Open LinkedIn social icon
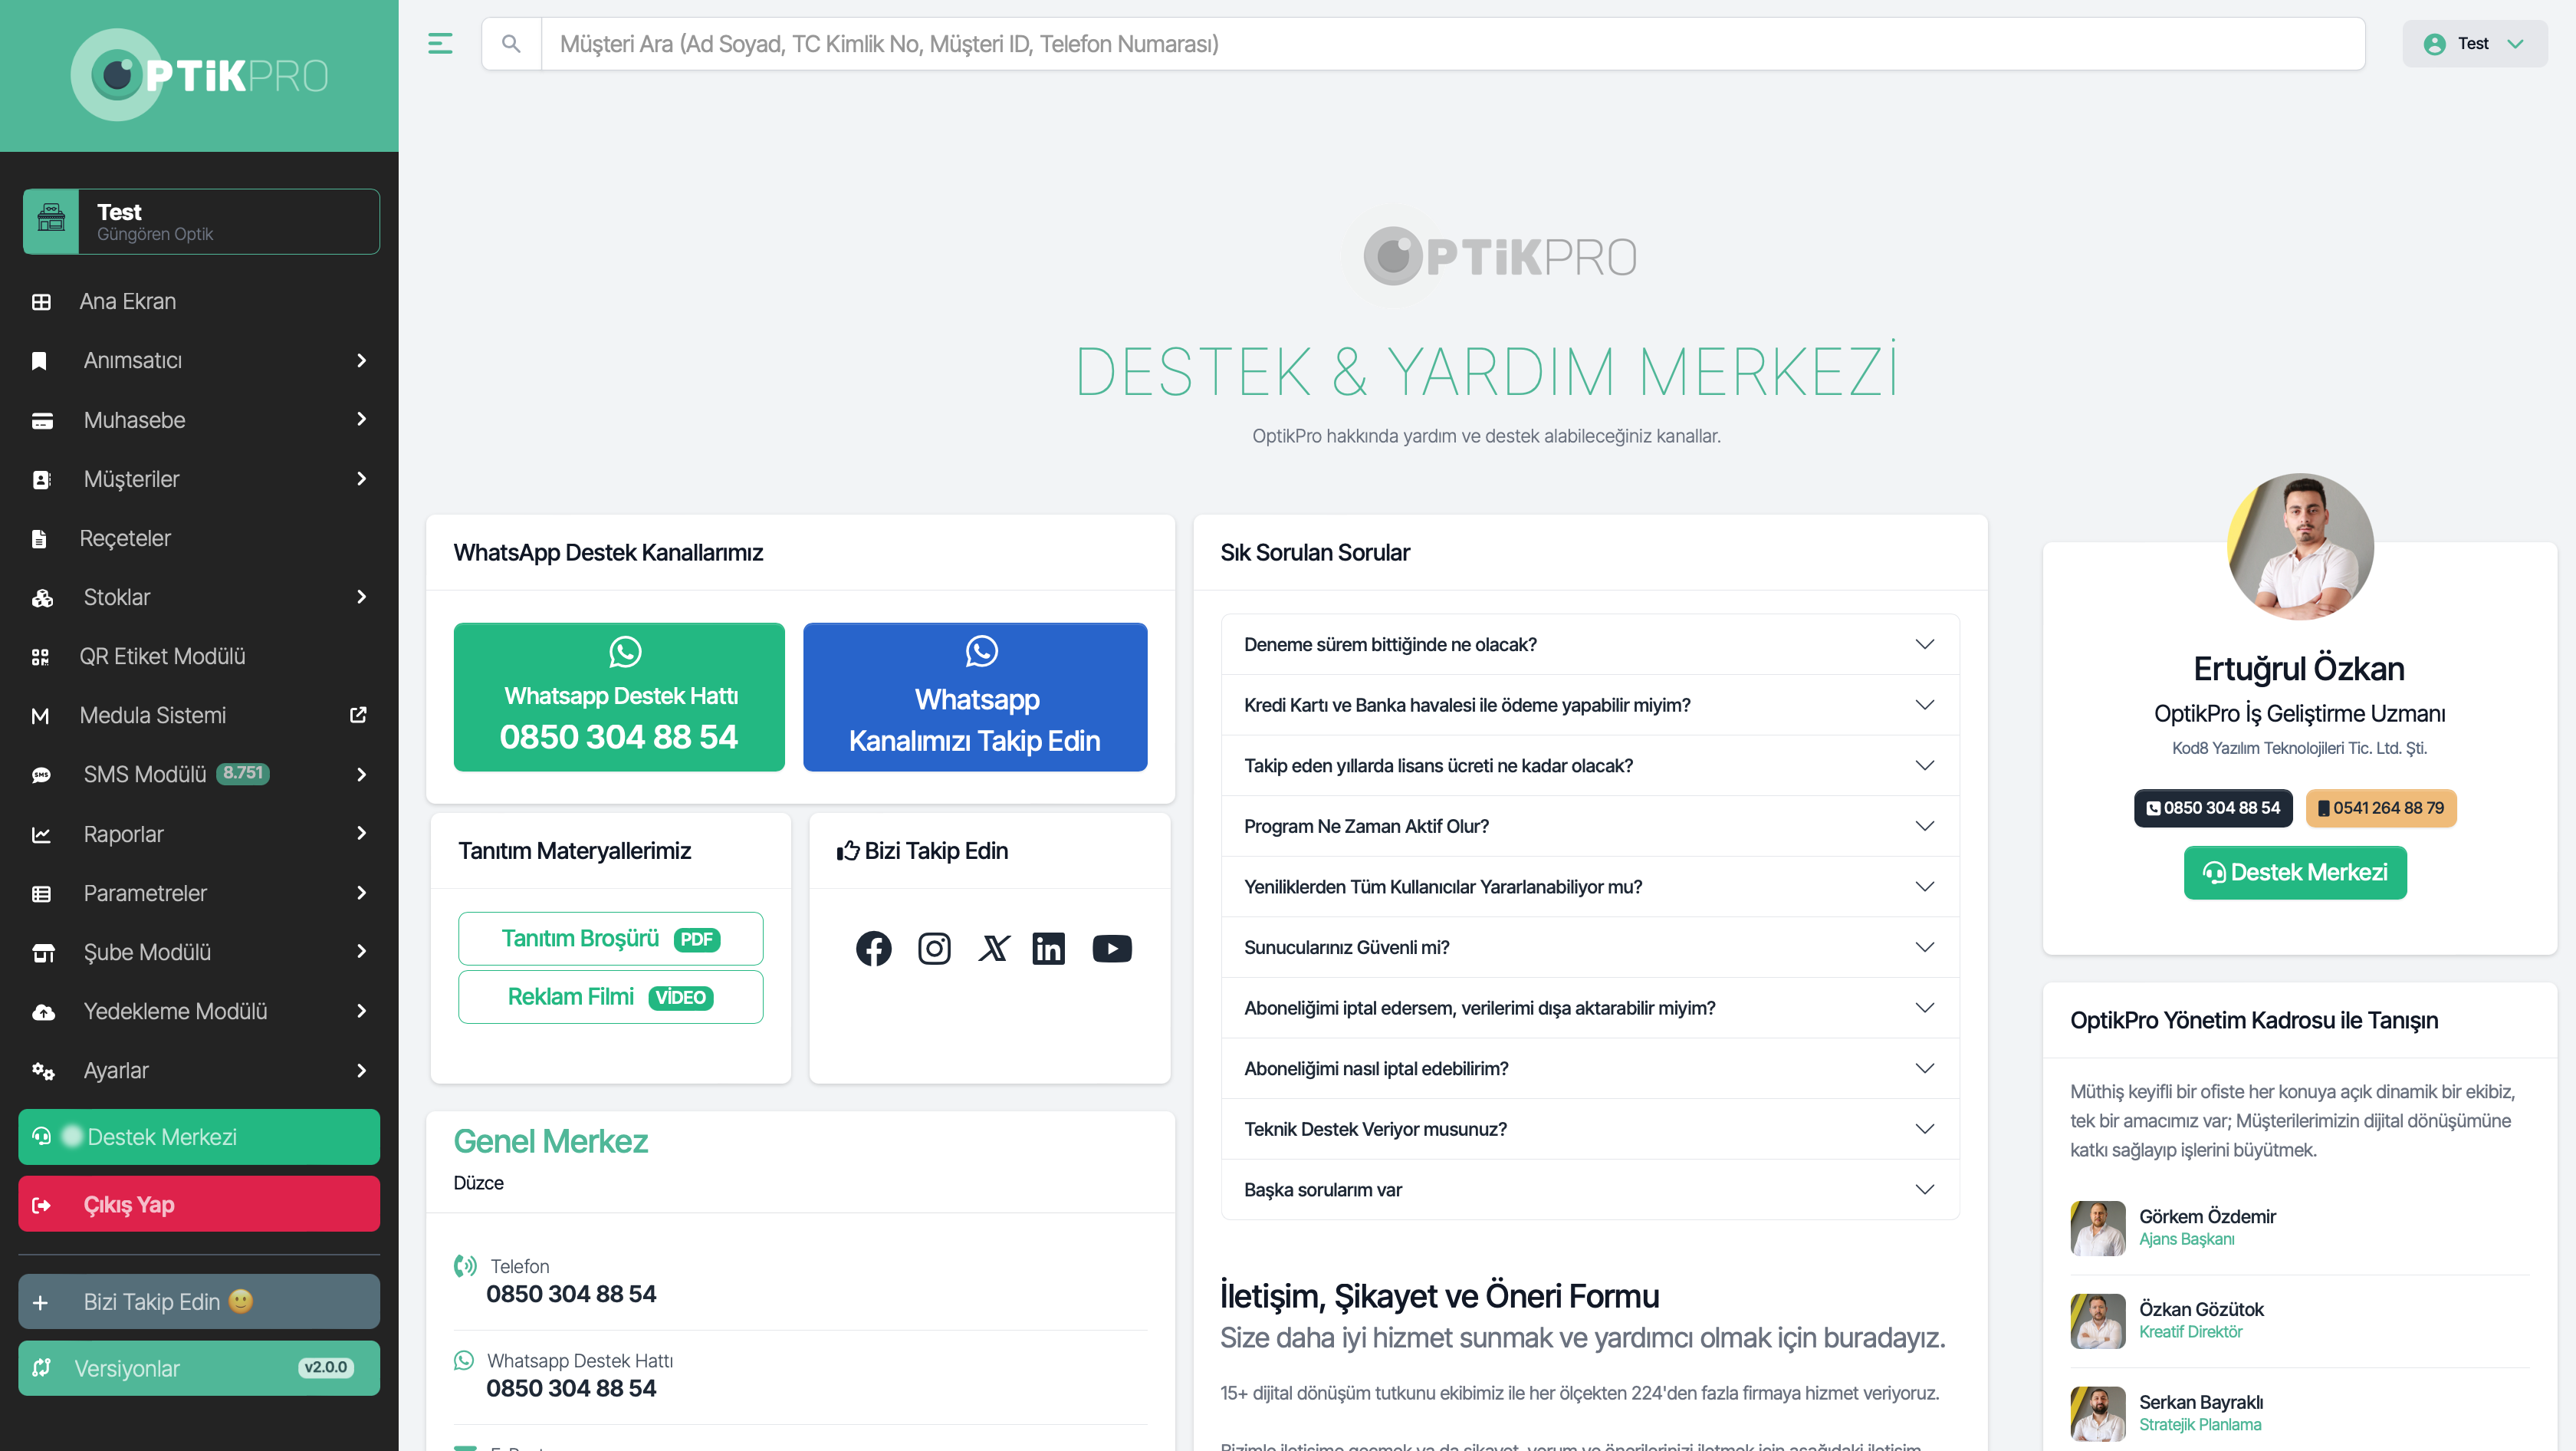2576x1451 pixels. [x=1048, y=948]
